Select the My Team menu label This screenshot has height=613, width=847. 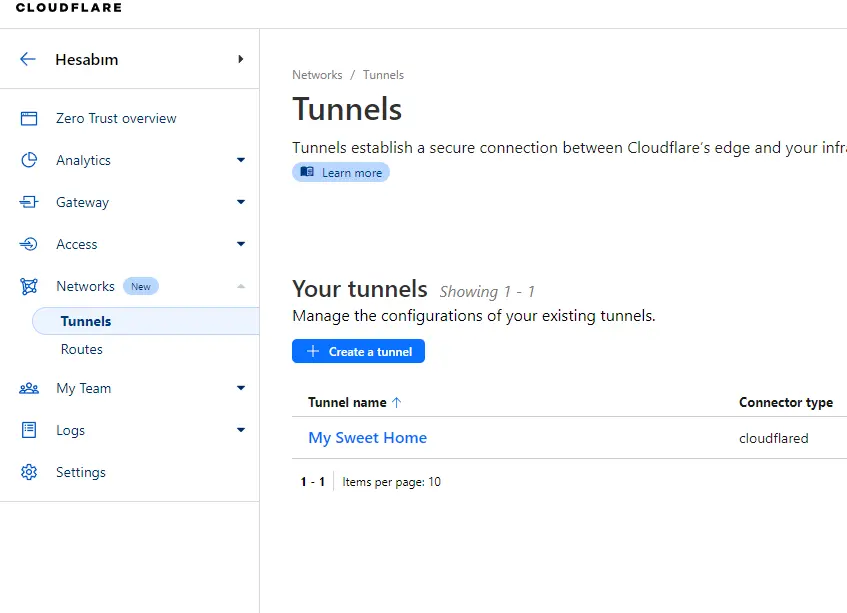[84, 388]
